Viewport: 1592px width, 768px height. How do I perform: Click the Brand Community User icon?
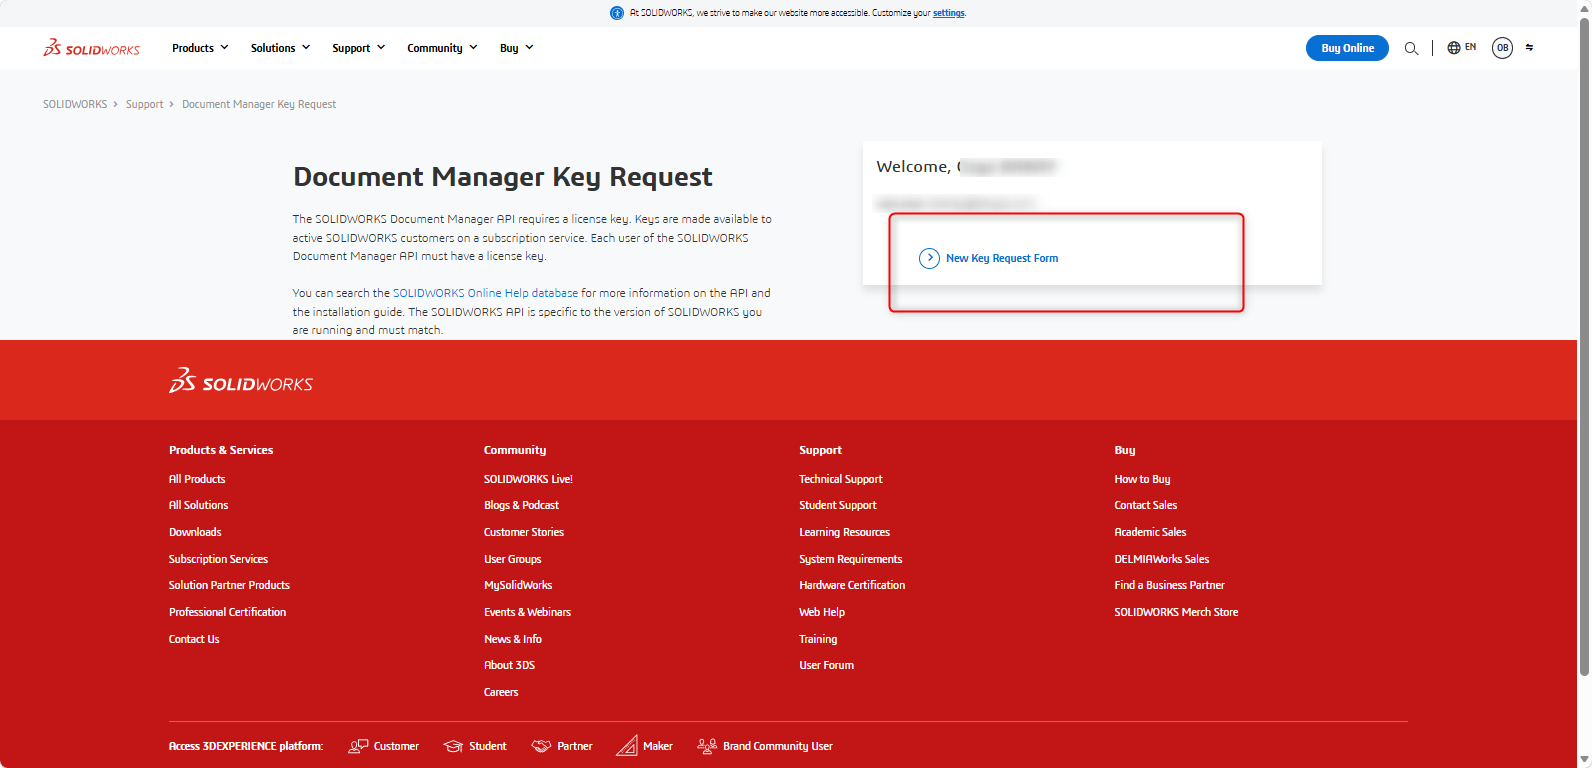(x=707, y=746)
